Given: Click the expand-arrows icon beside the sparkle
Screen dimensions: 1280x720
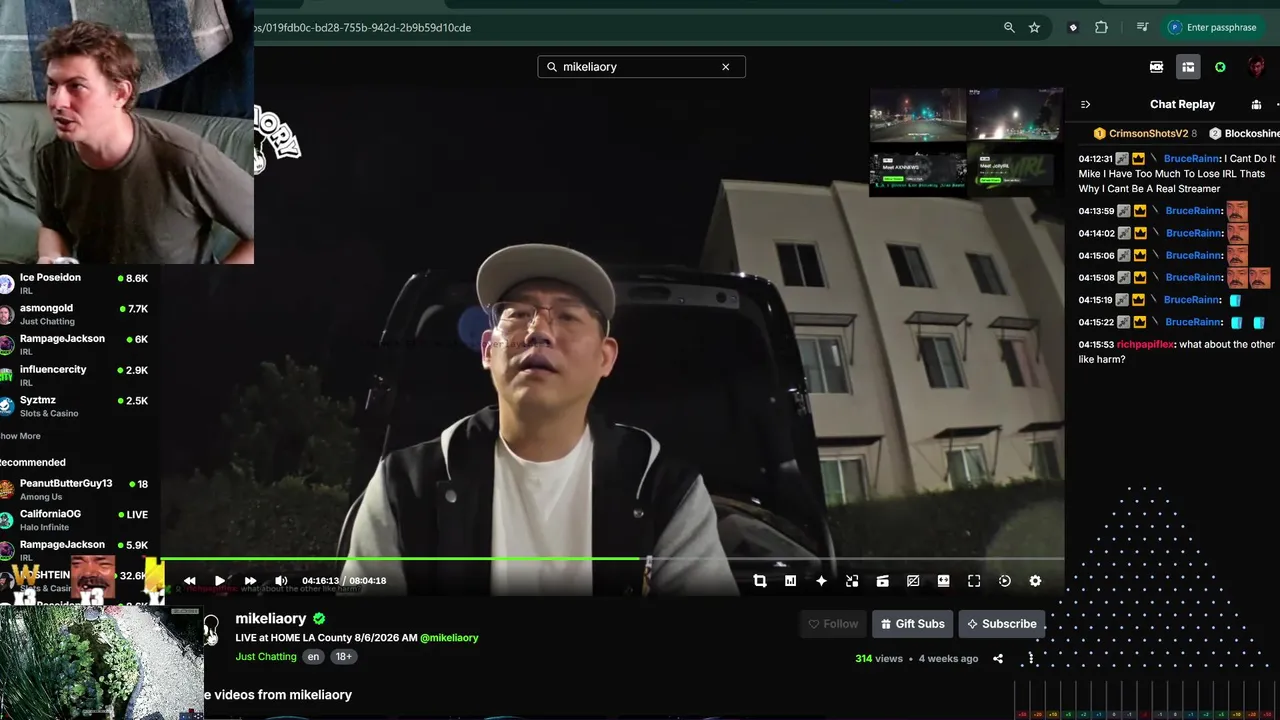Looking at the screenshot, I should point(852,581).
